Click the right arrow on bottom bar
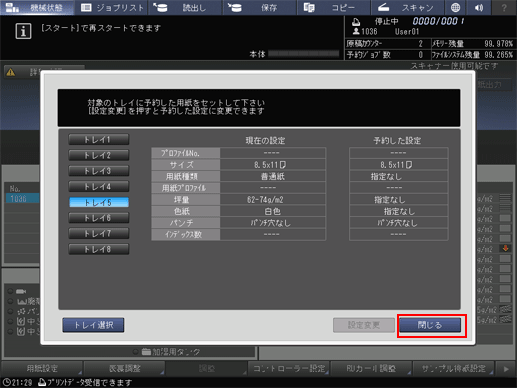Viewport: 517px width, 388px height. pos(506,369)
